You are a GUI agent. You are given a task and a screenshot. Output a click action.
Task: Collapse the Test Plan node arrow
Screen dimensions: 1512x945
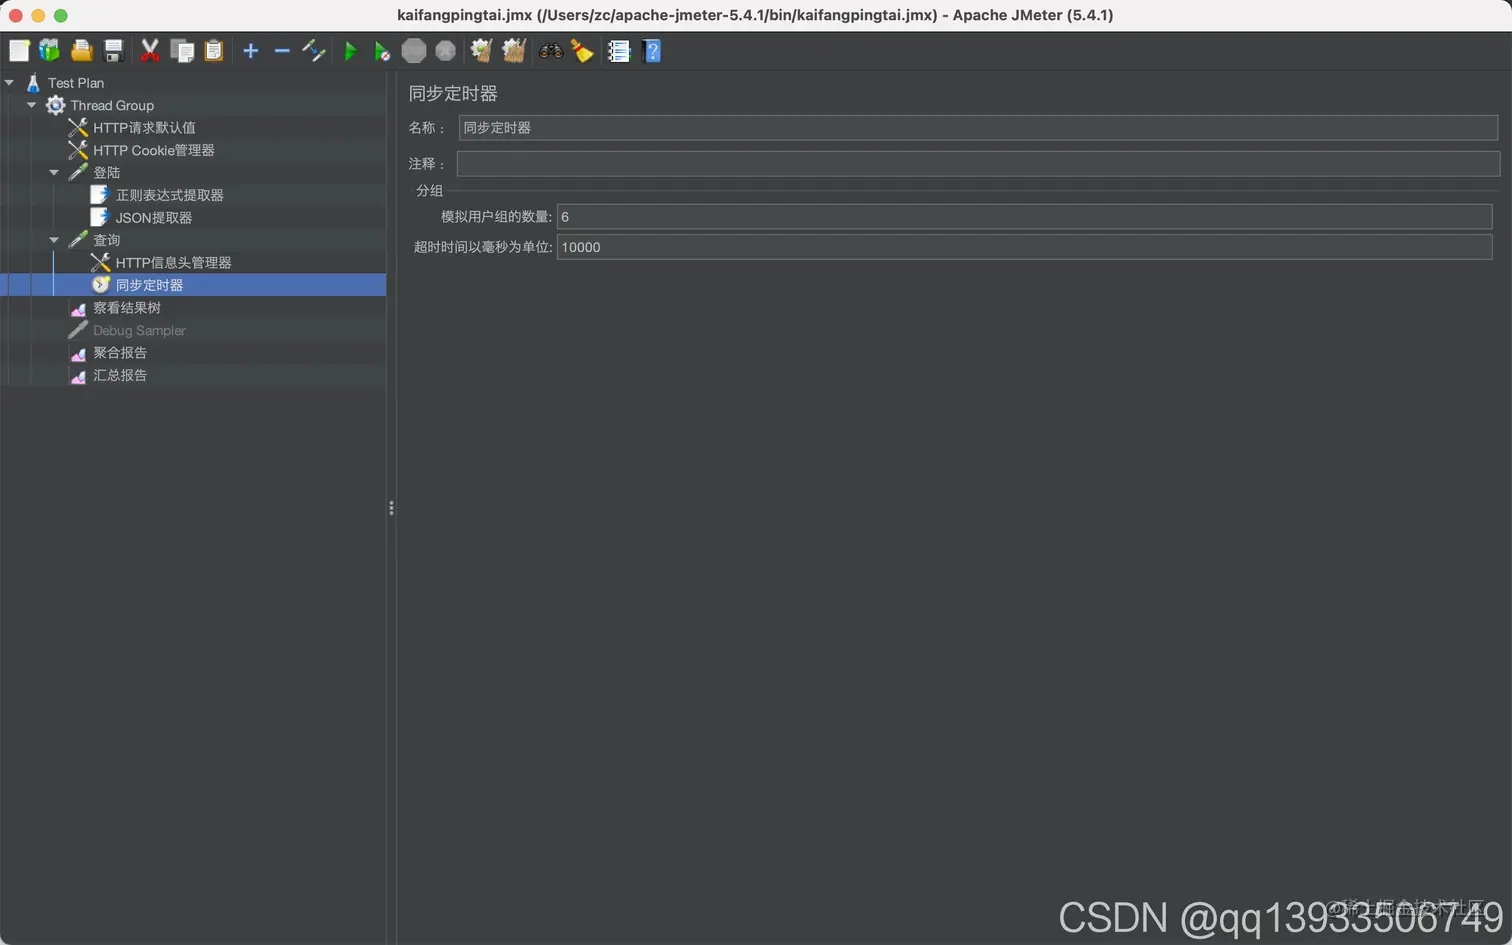9,83
